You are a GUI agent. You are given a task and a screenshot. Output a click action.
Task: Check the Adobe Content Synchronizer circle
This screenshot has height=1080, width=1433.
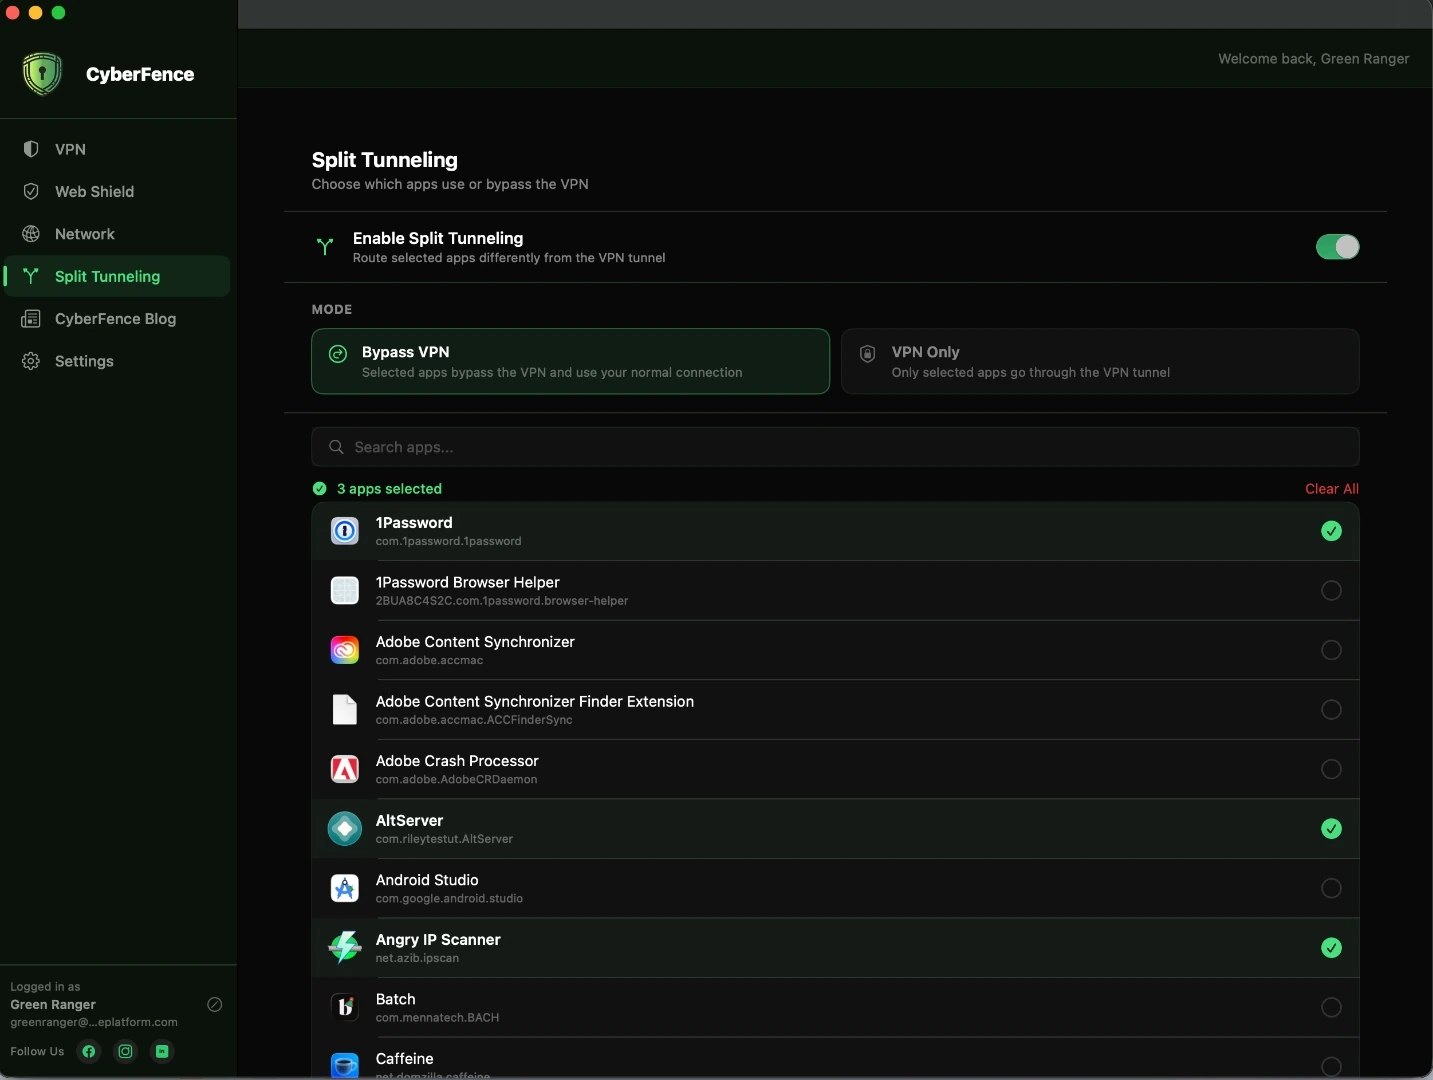pyautogui.click(x=1331, y=650)
